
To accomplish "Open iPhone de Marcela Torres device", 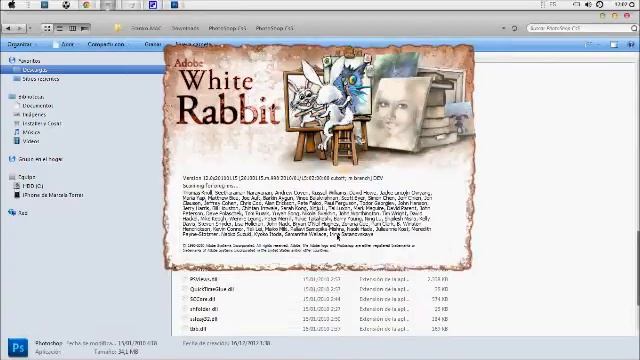I will click(53, 195).
